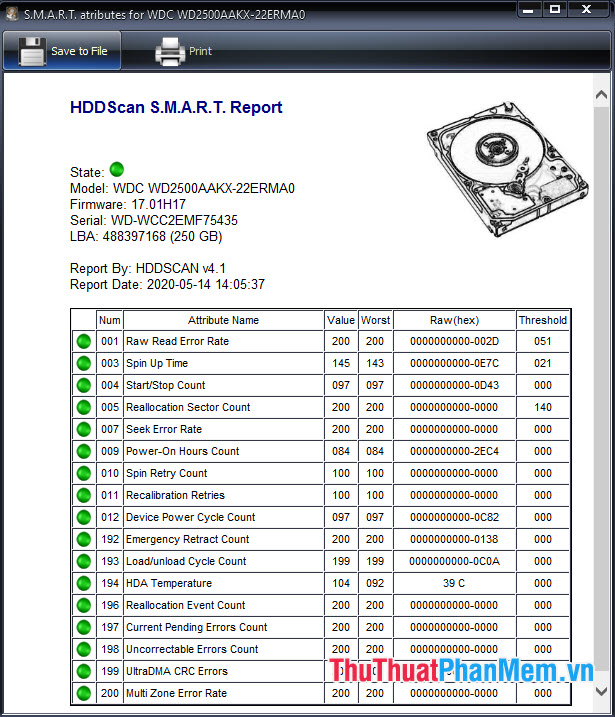Click green status dot for Recalibration Retries
The width and height of the screenshot is (615, 717).
[84, 495]
